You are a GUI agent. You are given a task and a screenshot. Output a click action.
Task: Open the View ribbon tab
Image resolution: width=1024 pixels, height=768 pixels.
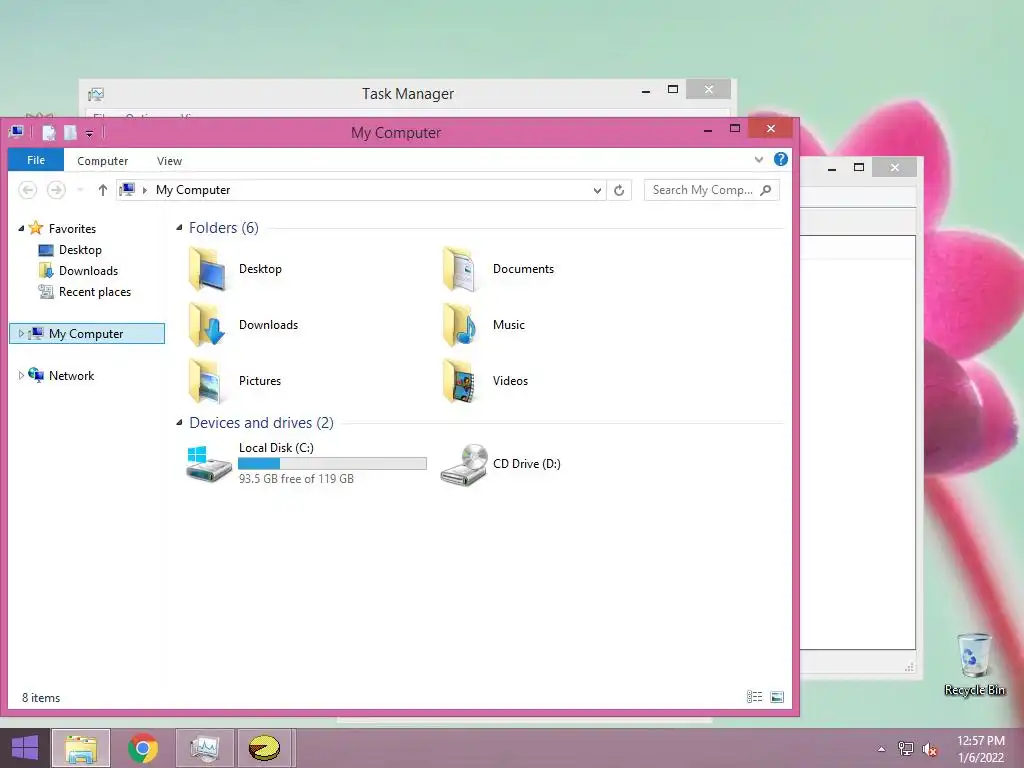click(x=169, y=161)
